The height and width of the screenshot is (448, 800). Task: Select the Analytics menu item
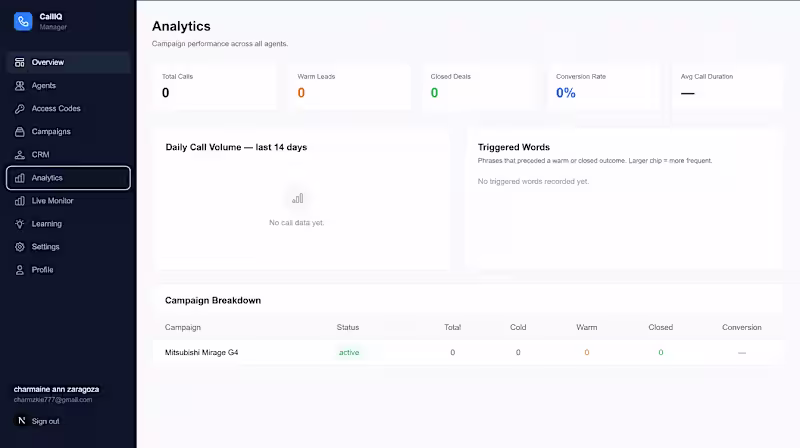click(x=68, y=178)
